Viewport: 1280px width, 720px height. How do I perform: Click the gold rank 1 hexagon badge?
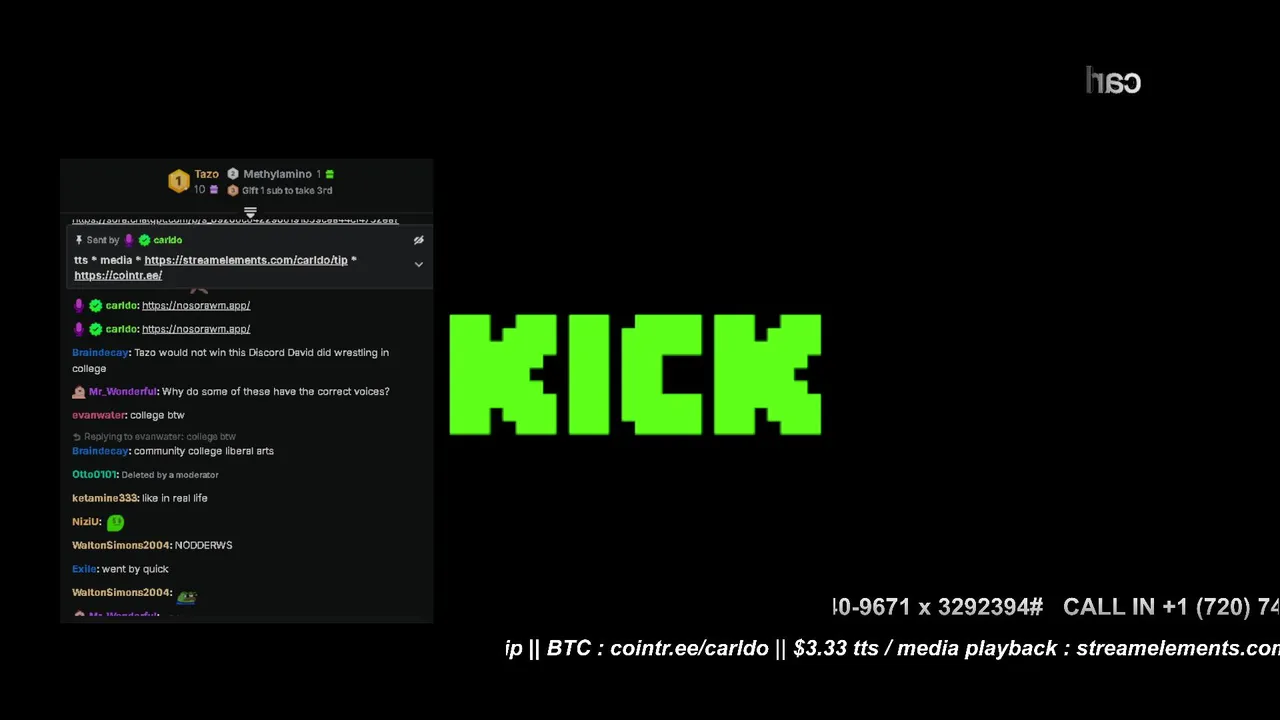(x=178, y=181)
